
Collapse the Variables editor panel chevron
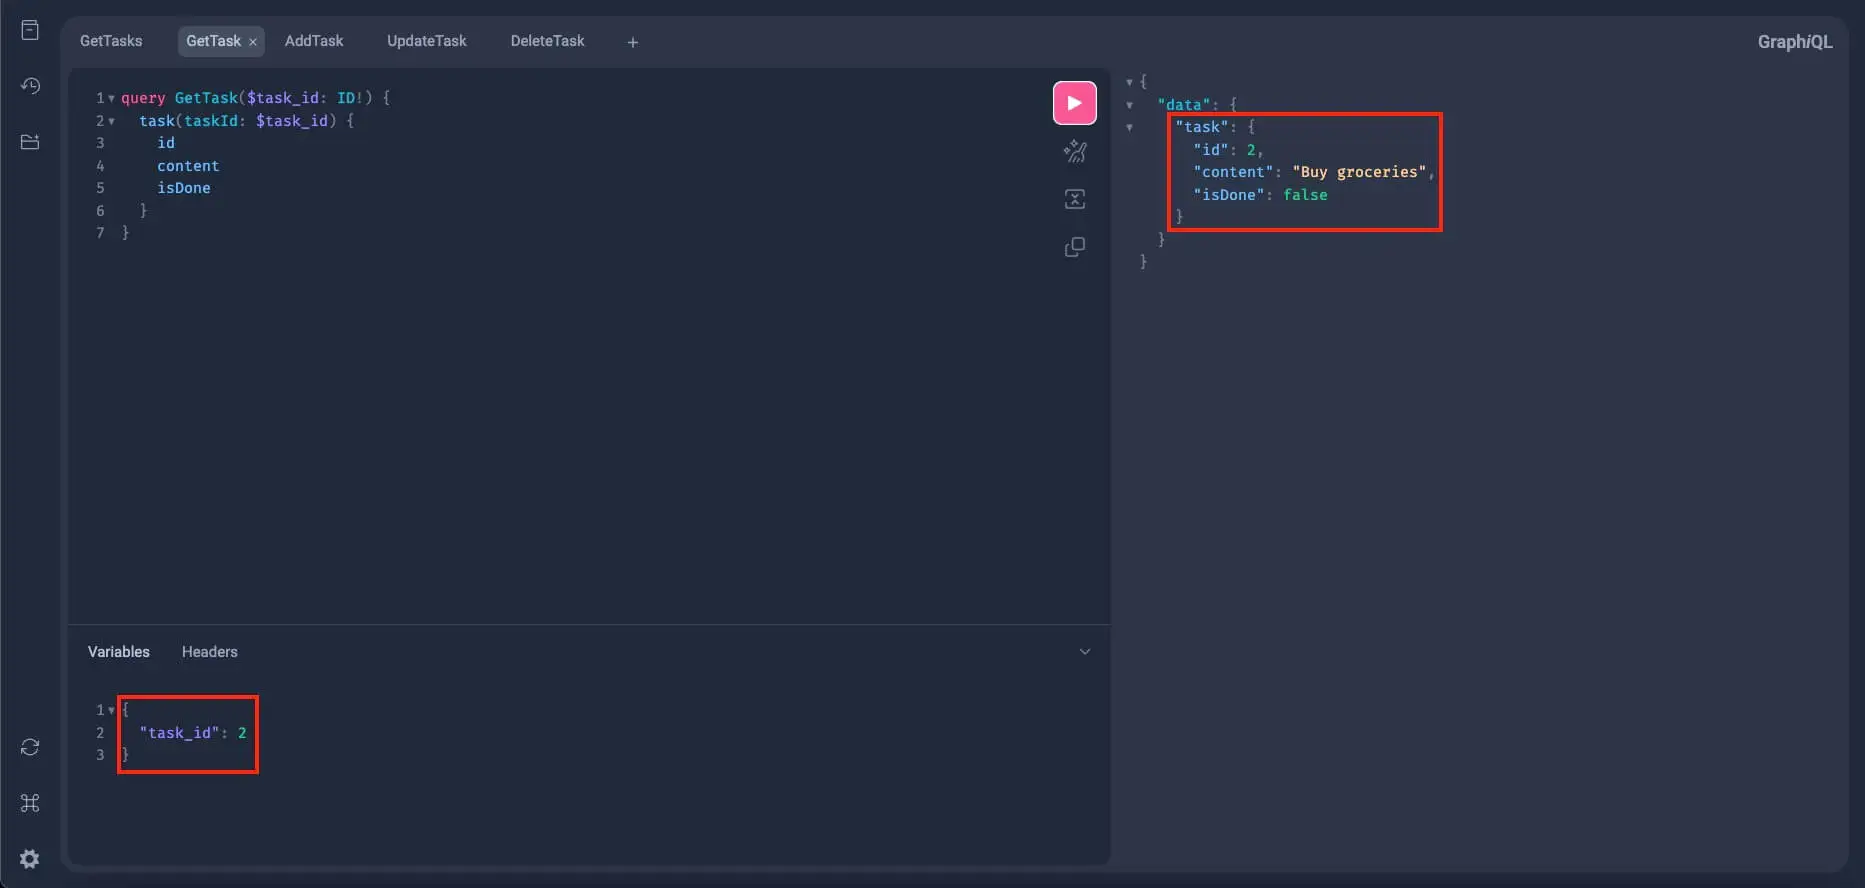1084,652
